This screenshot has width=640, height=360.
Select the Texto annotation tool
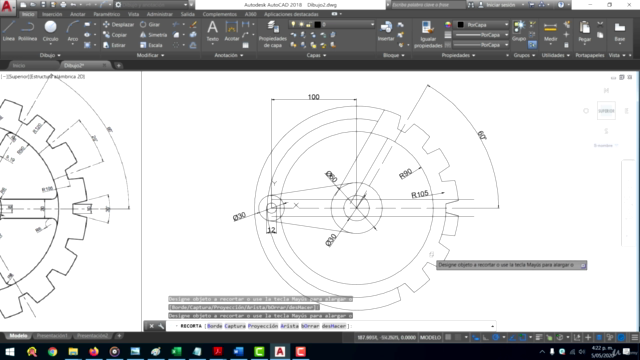click(212, 31)
